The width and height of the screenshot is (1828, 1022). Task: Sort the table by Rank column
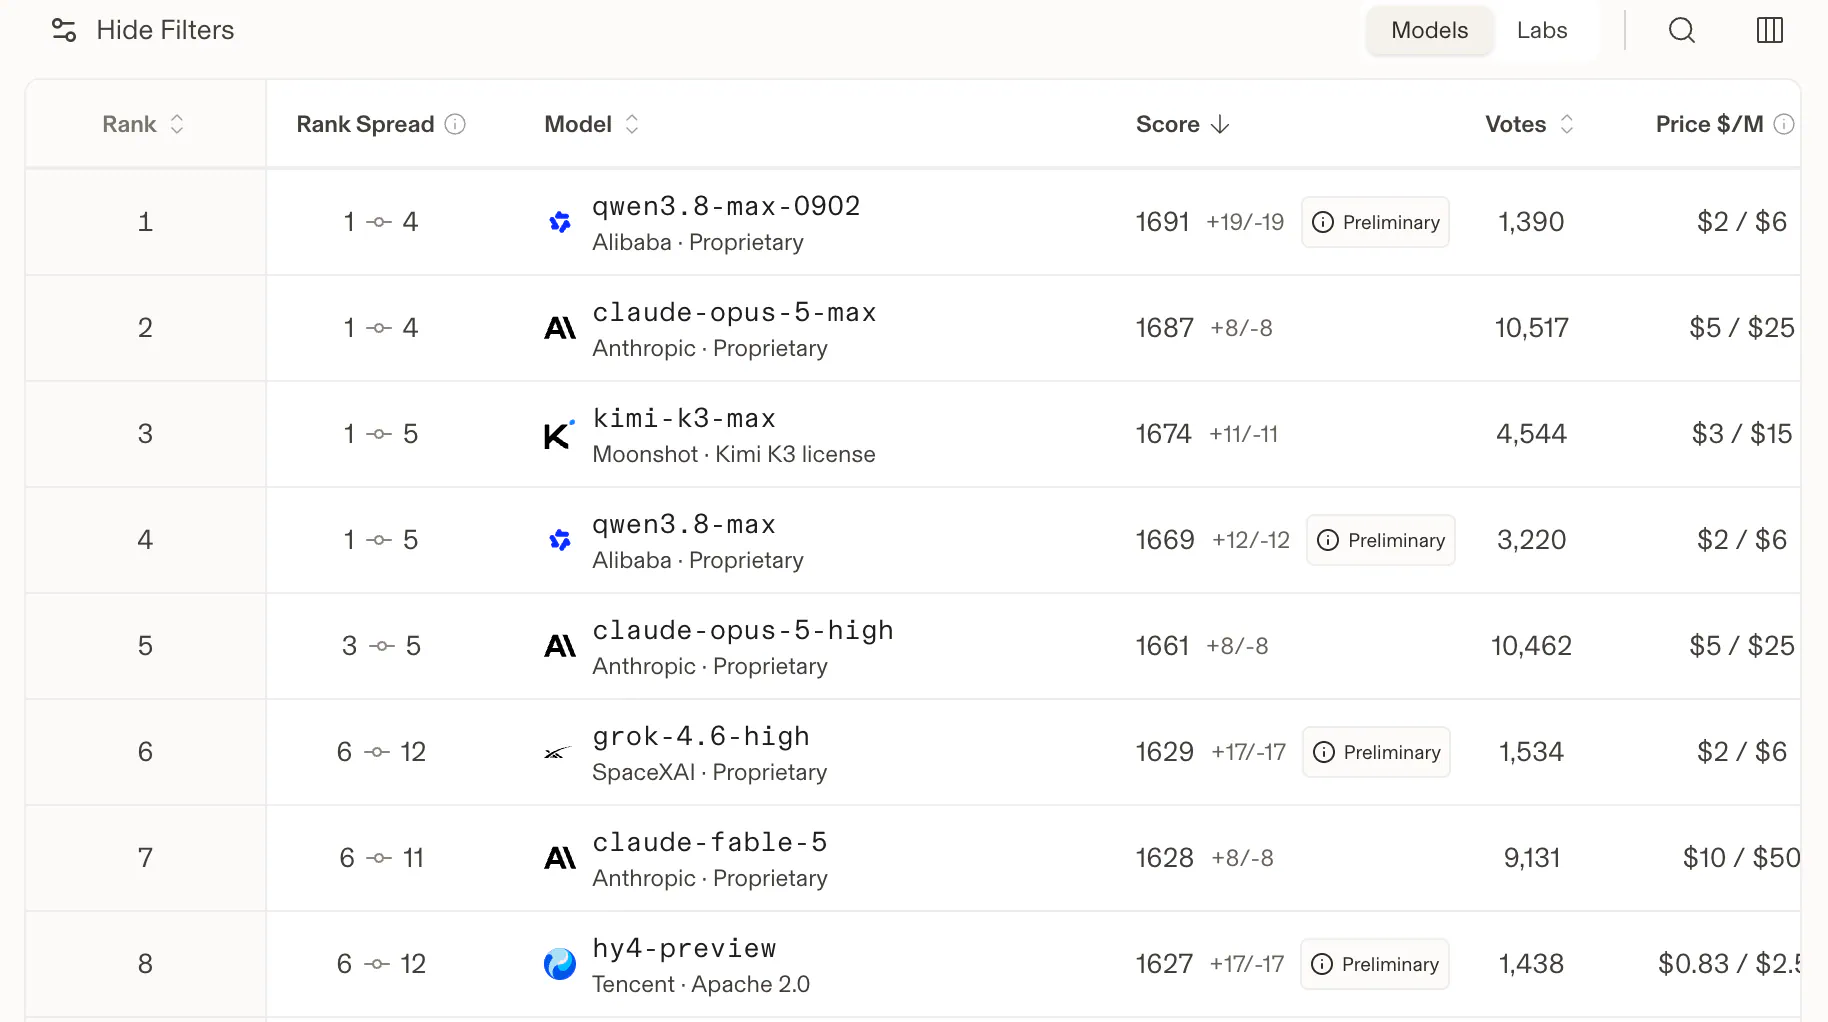tap(144, 124)
